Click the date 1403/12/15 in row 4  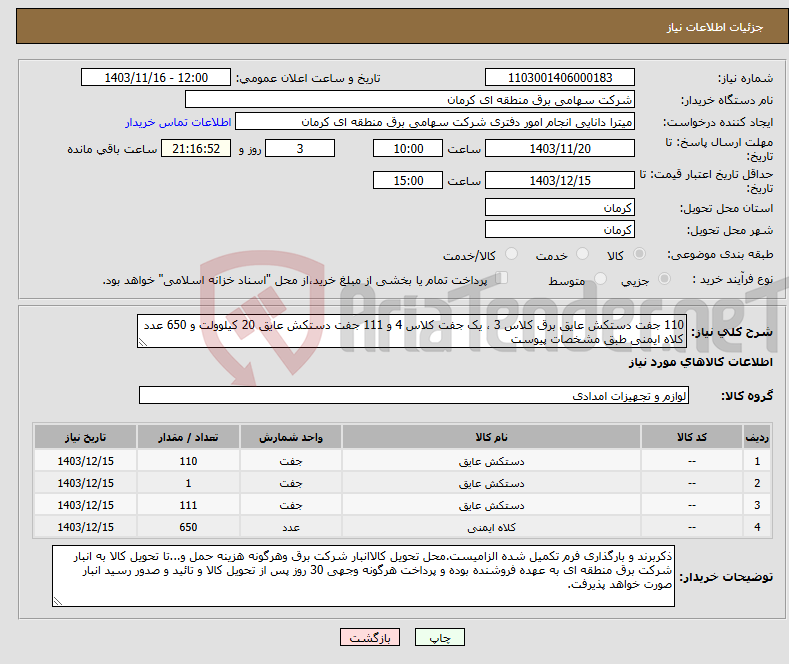[86, 527]
